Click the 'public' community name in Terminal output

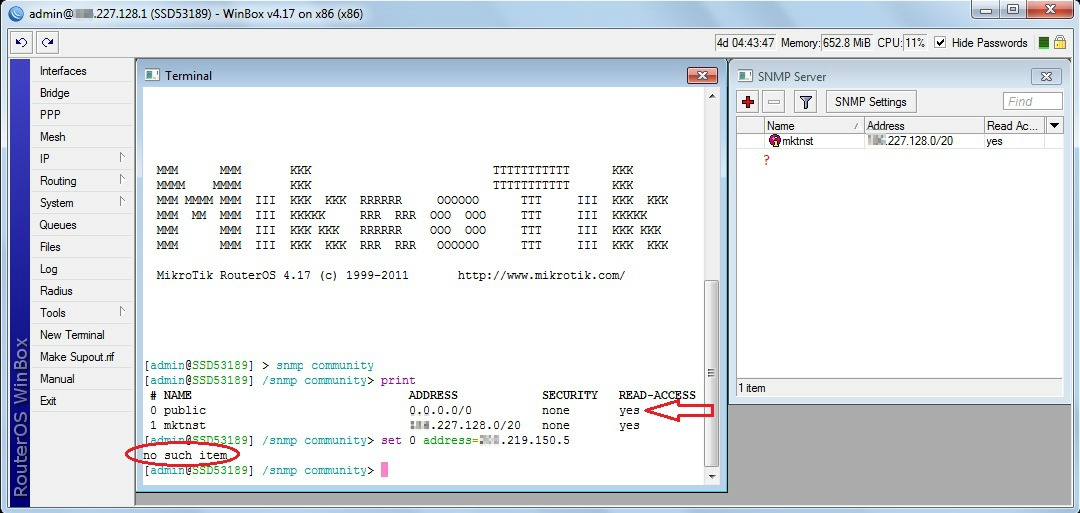[185, 410]
